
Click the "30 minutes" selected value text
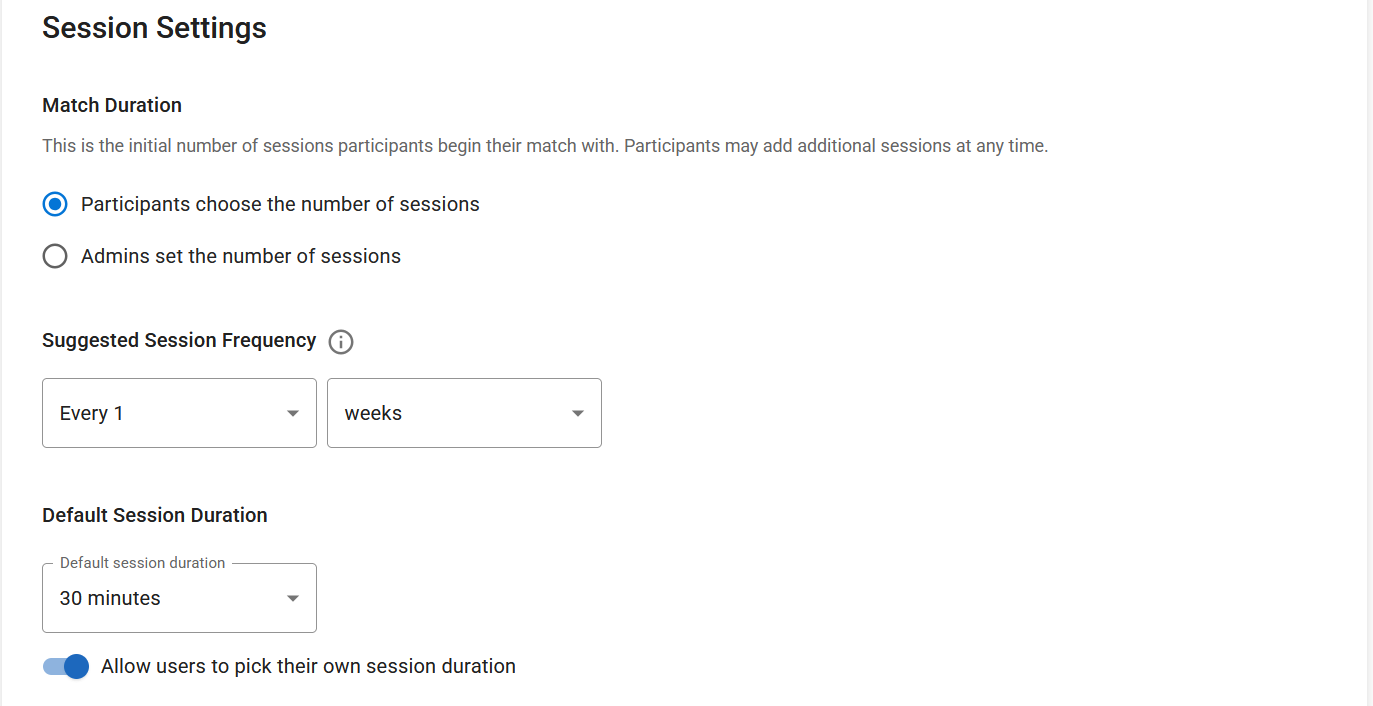pos(110,599)
